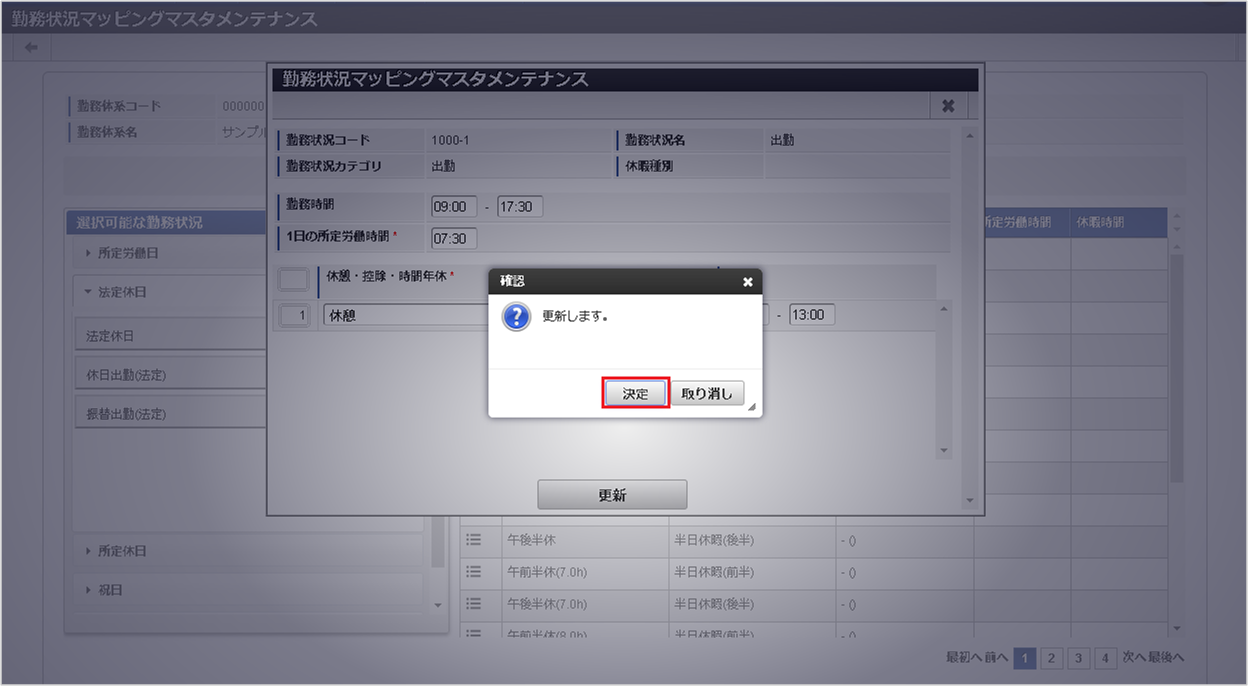Click the 07:30 所定労働時間 field

click(x=454, y=238)
